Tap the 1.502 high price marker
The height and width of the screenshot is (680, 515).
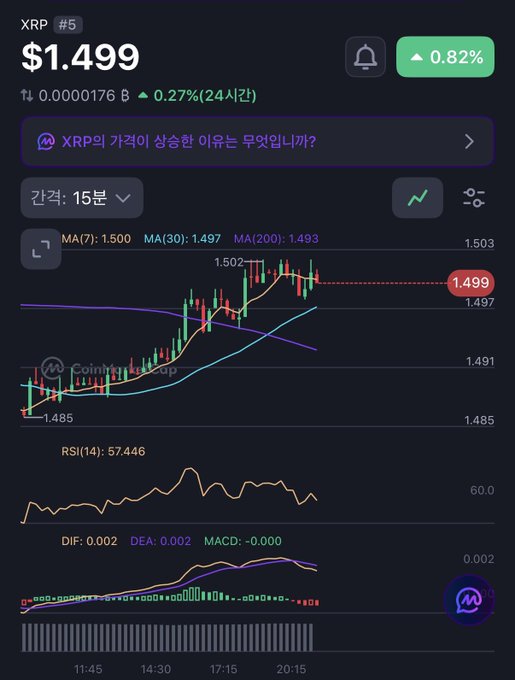click(229, 262)
